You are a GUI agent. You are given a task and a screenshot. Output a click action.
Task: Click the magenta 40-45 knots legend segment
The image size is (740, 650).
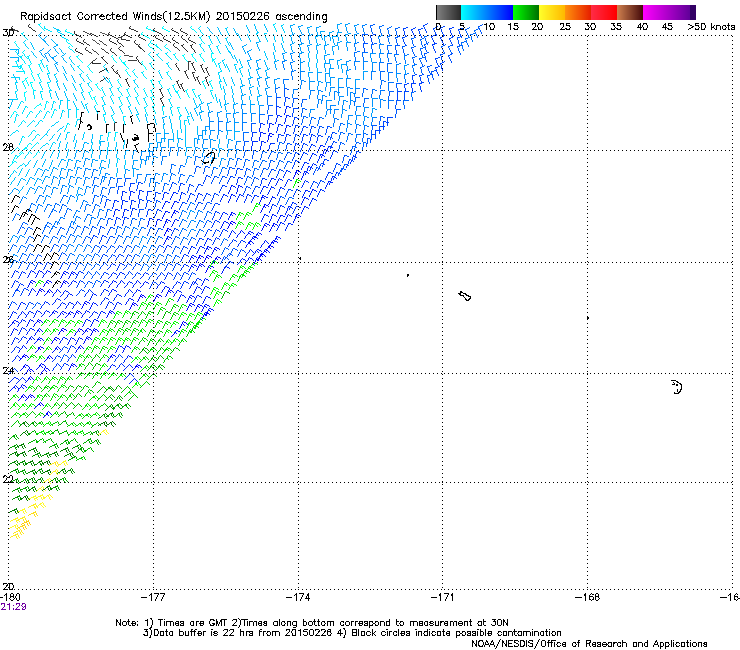click(656, 12)
